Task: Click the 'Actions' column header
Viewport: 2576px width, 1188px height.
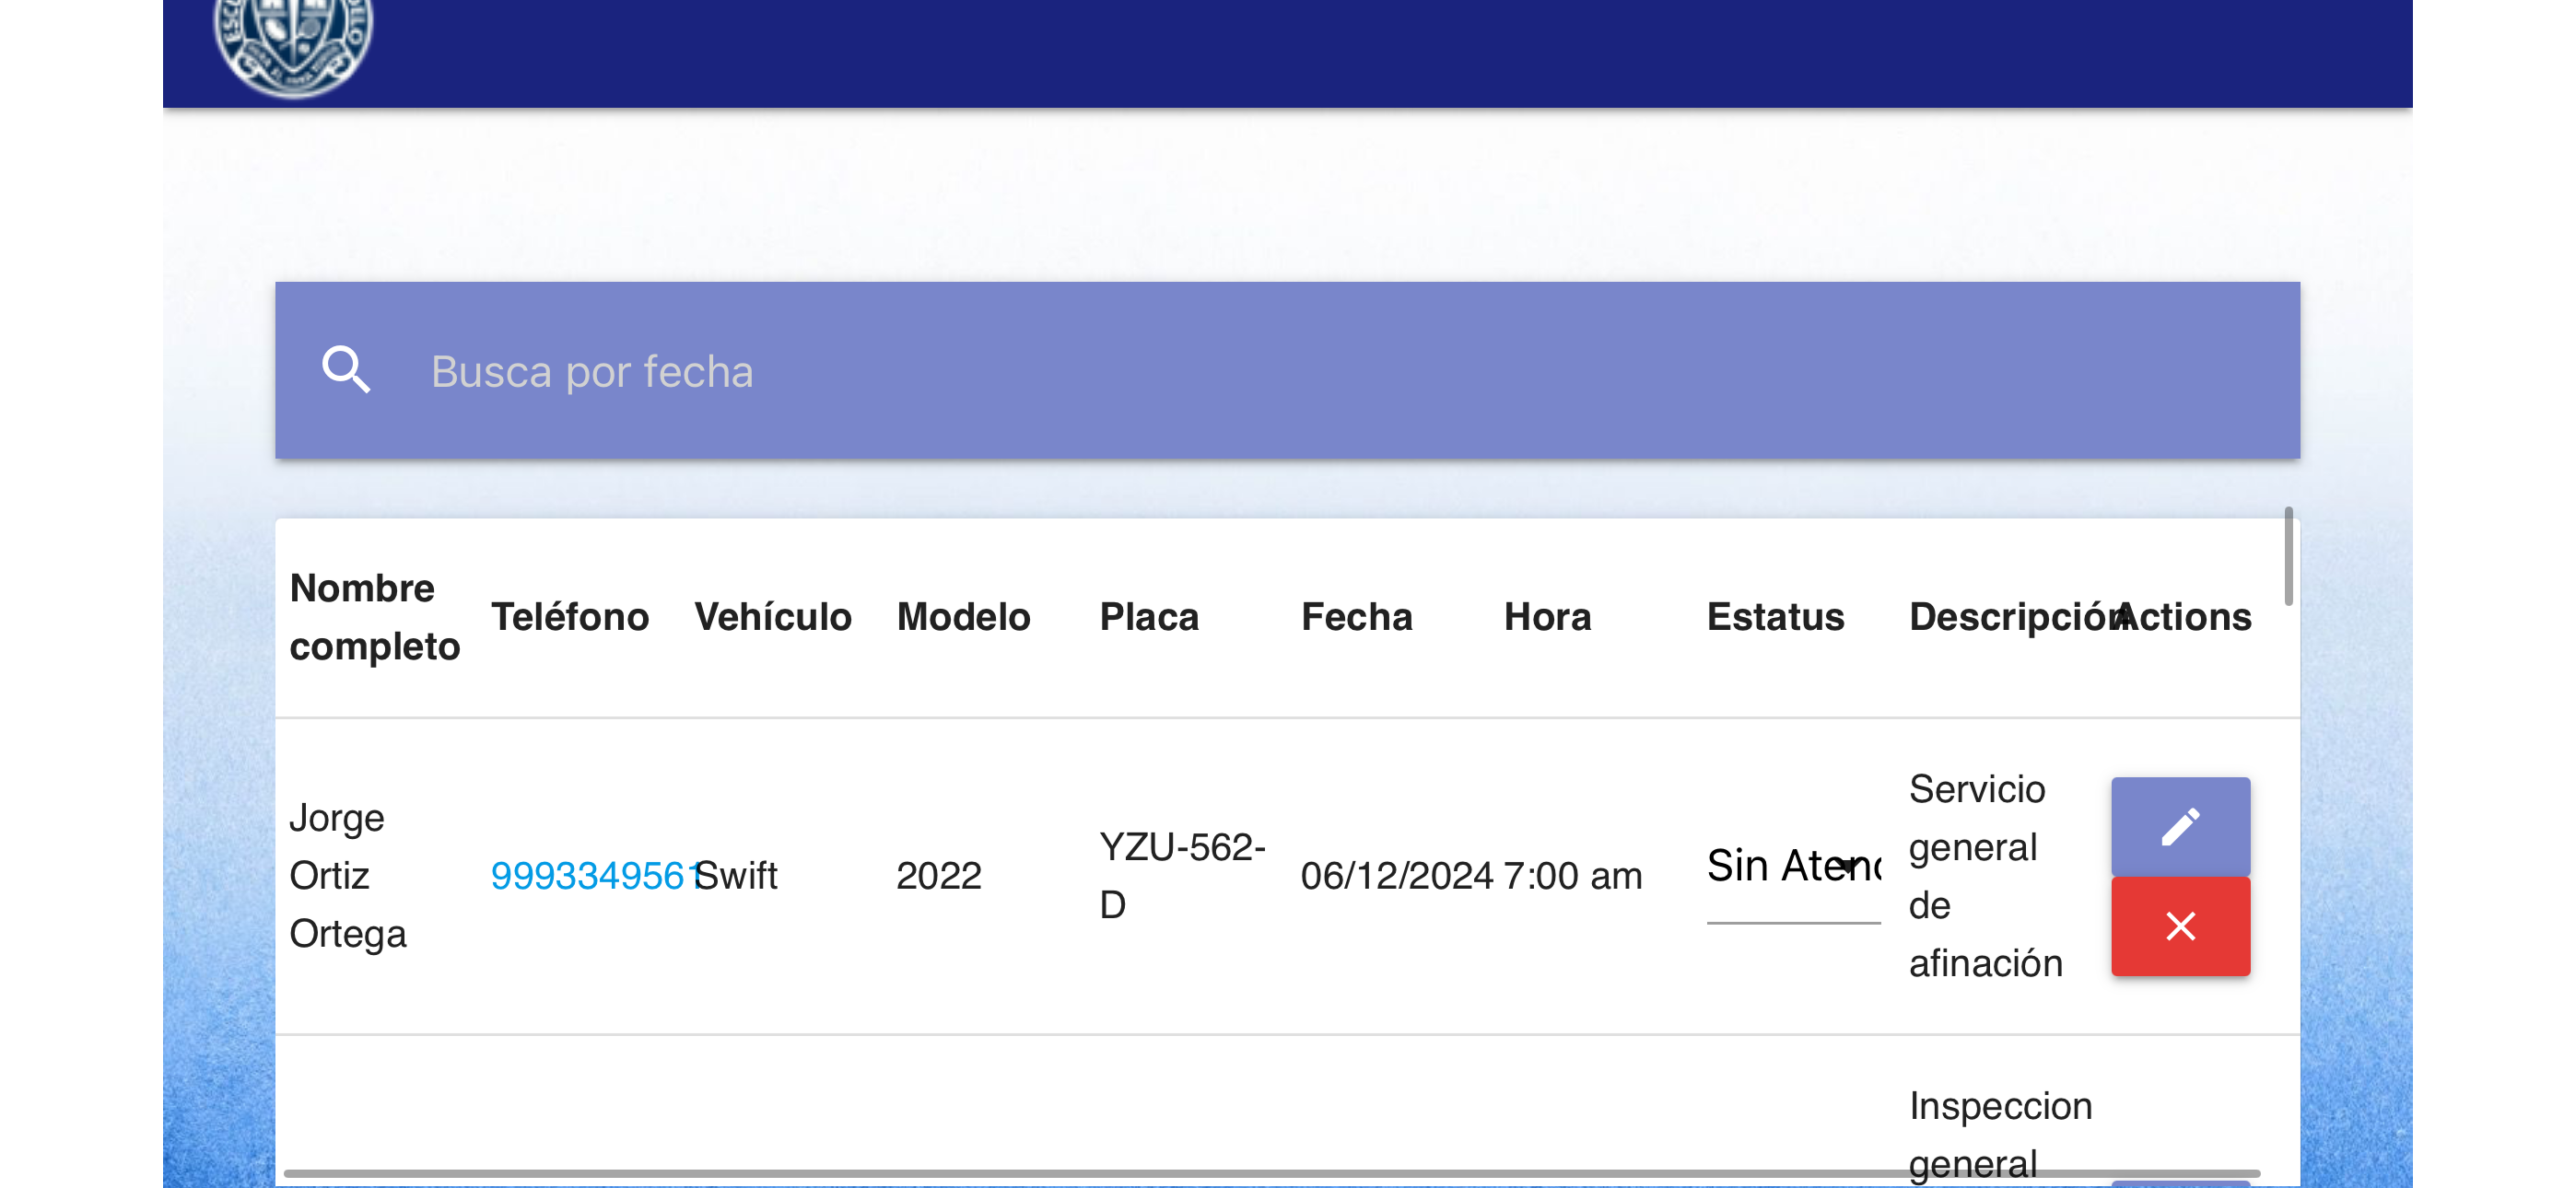Action: (x=2184, y=616)
